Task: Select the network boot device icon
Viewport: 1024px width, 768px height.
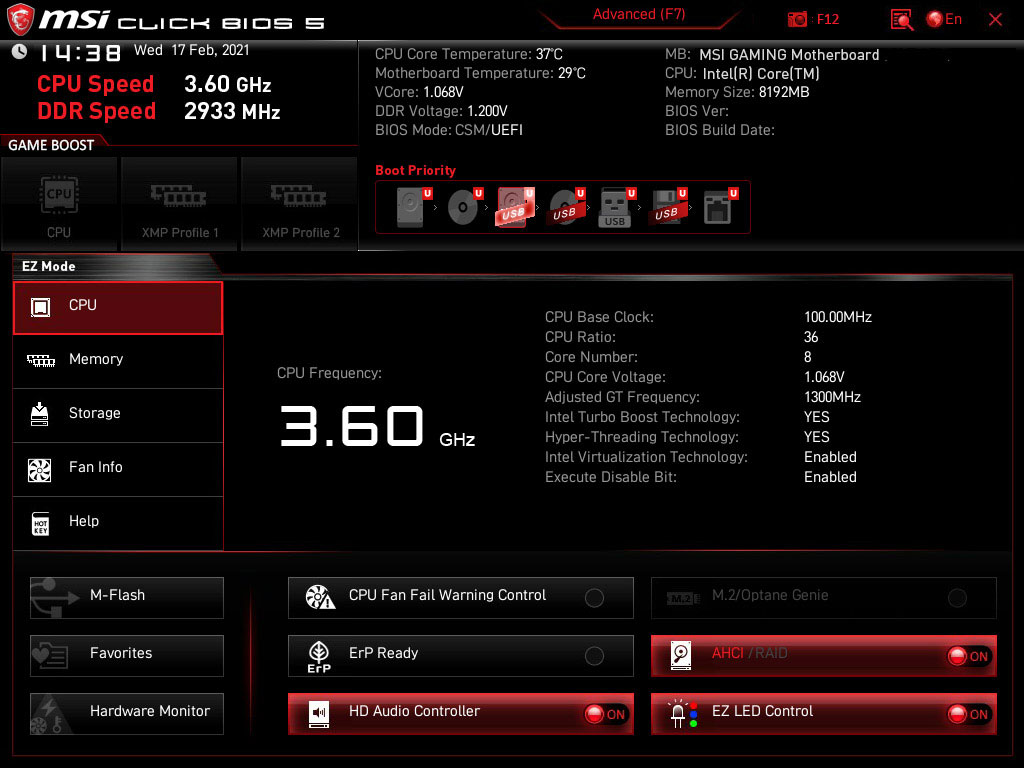Action: point(720,207)
